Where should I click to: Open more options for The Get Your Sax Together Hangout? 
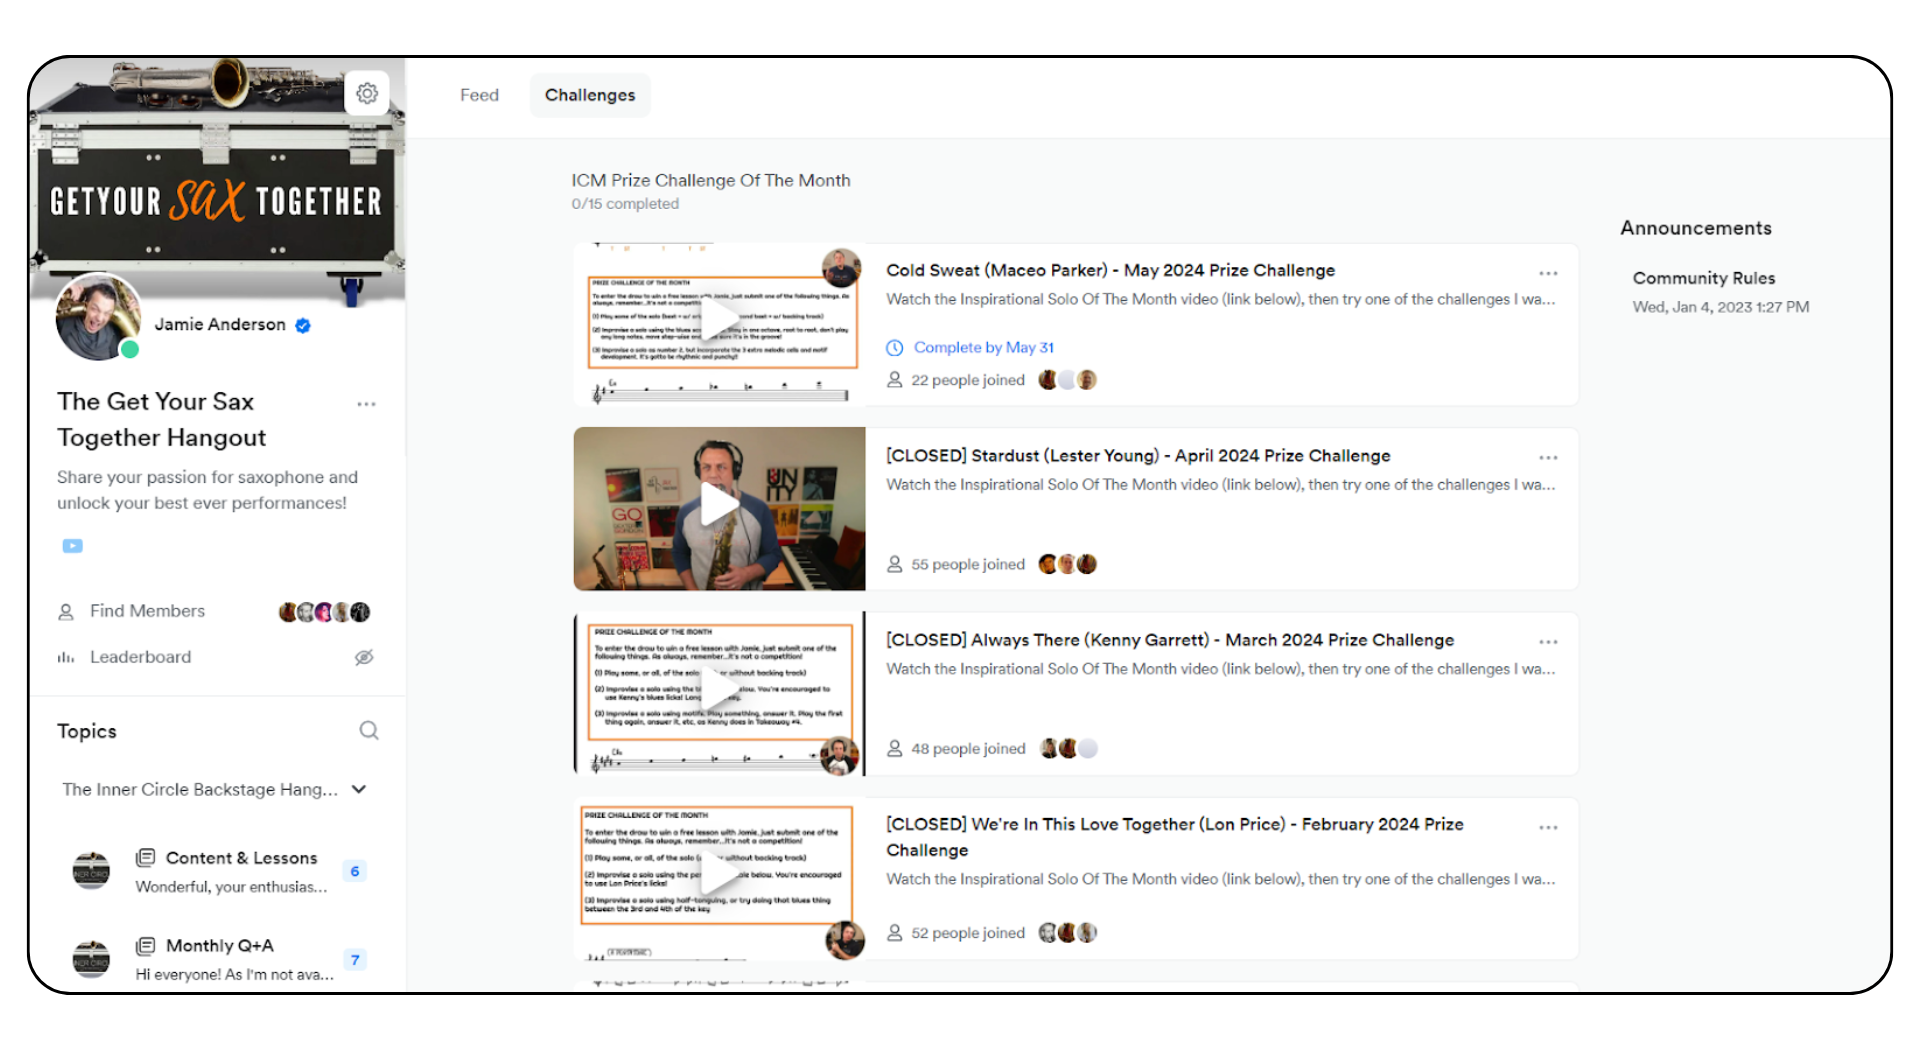367,404
